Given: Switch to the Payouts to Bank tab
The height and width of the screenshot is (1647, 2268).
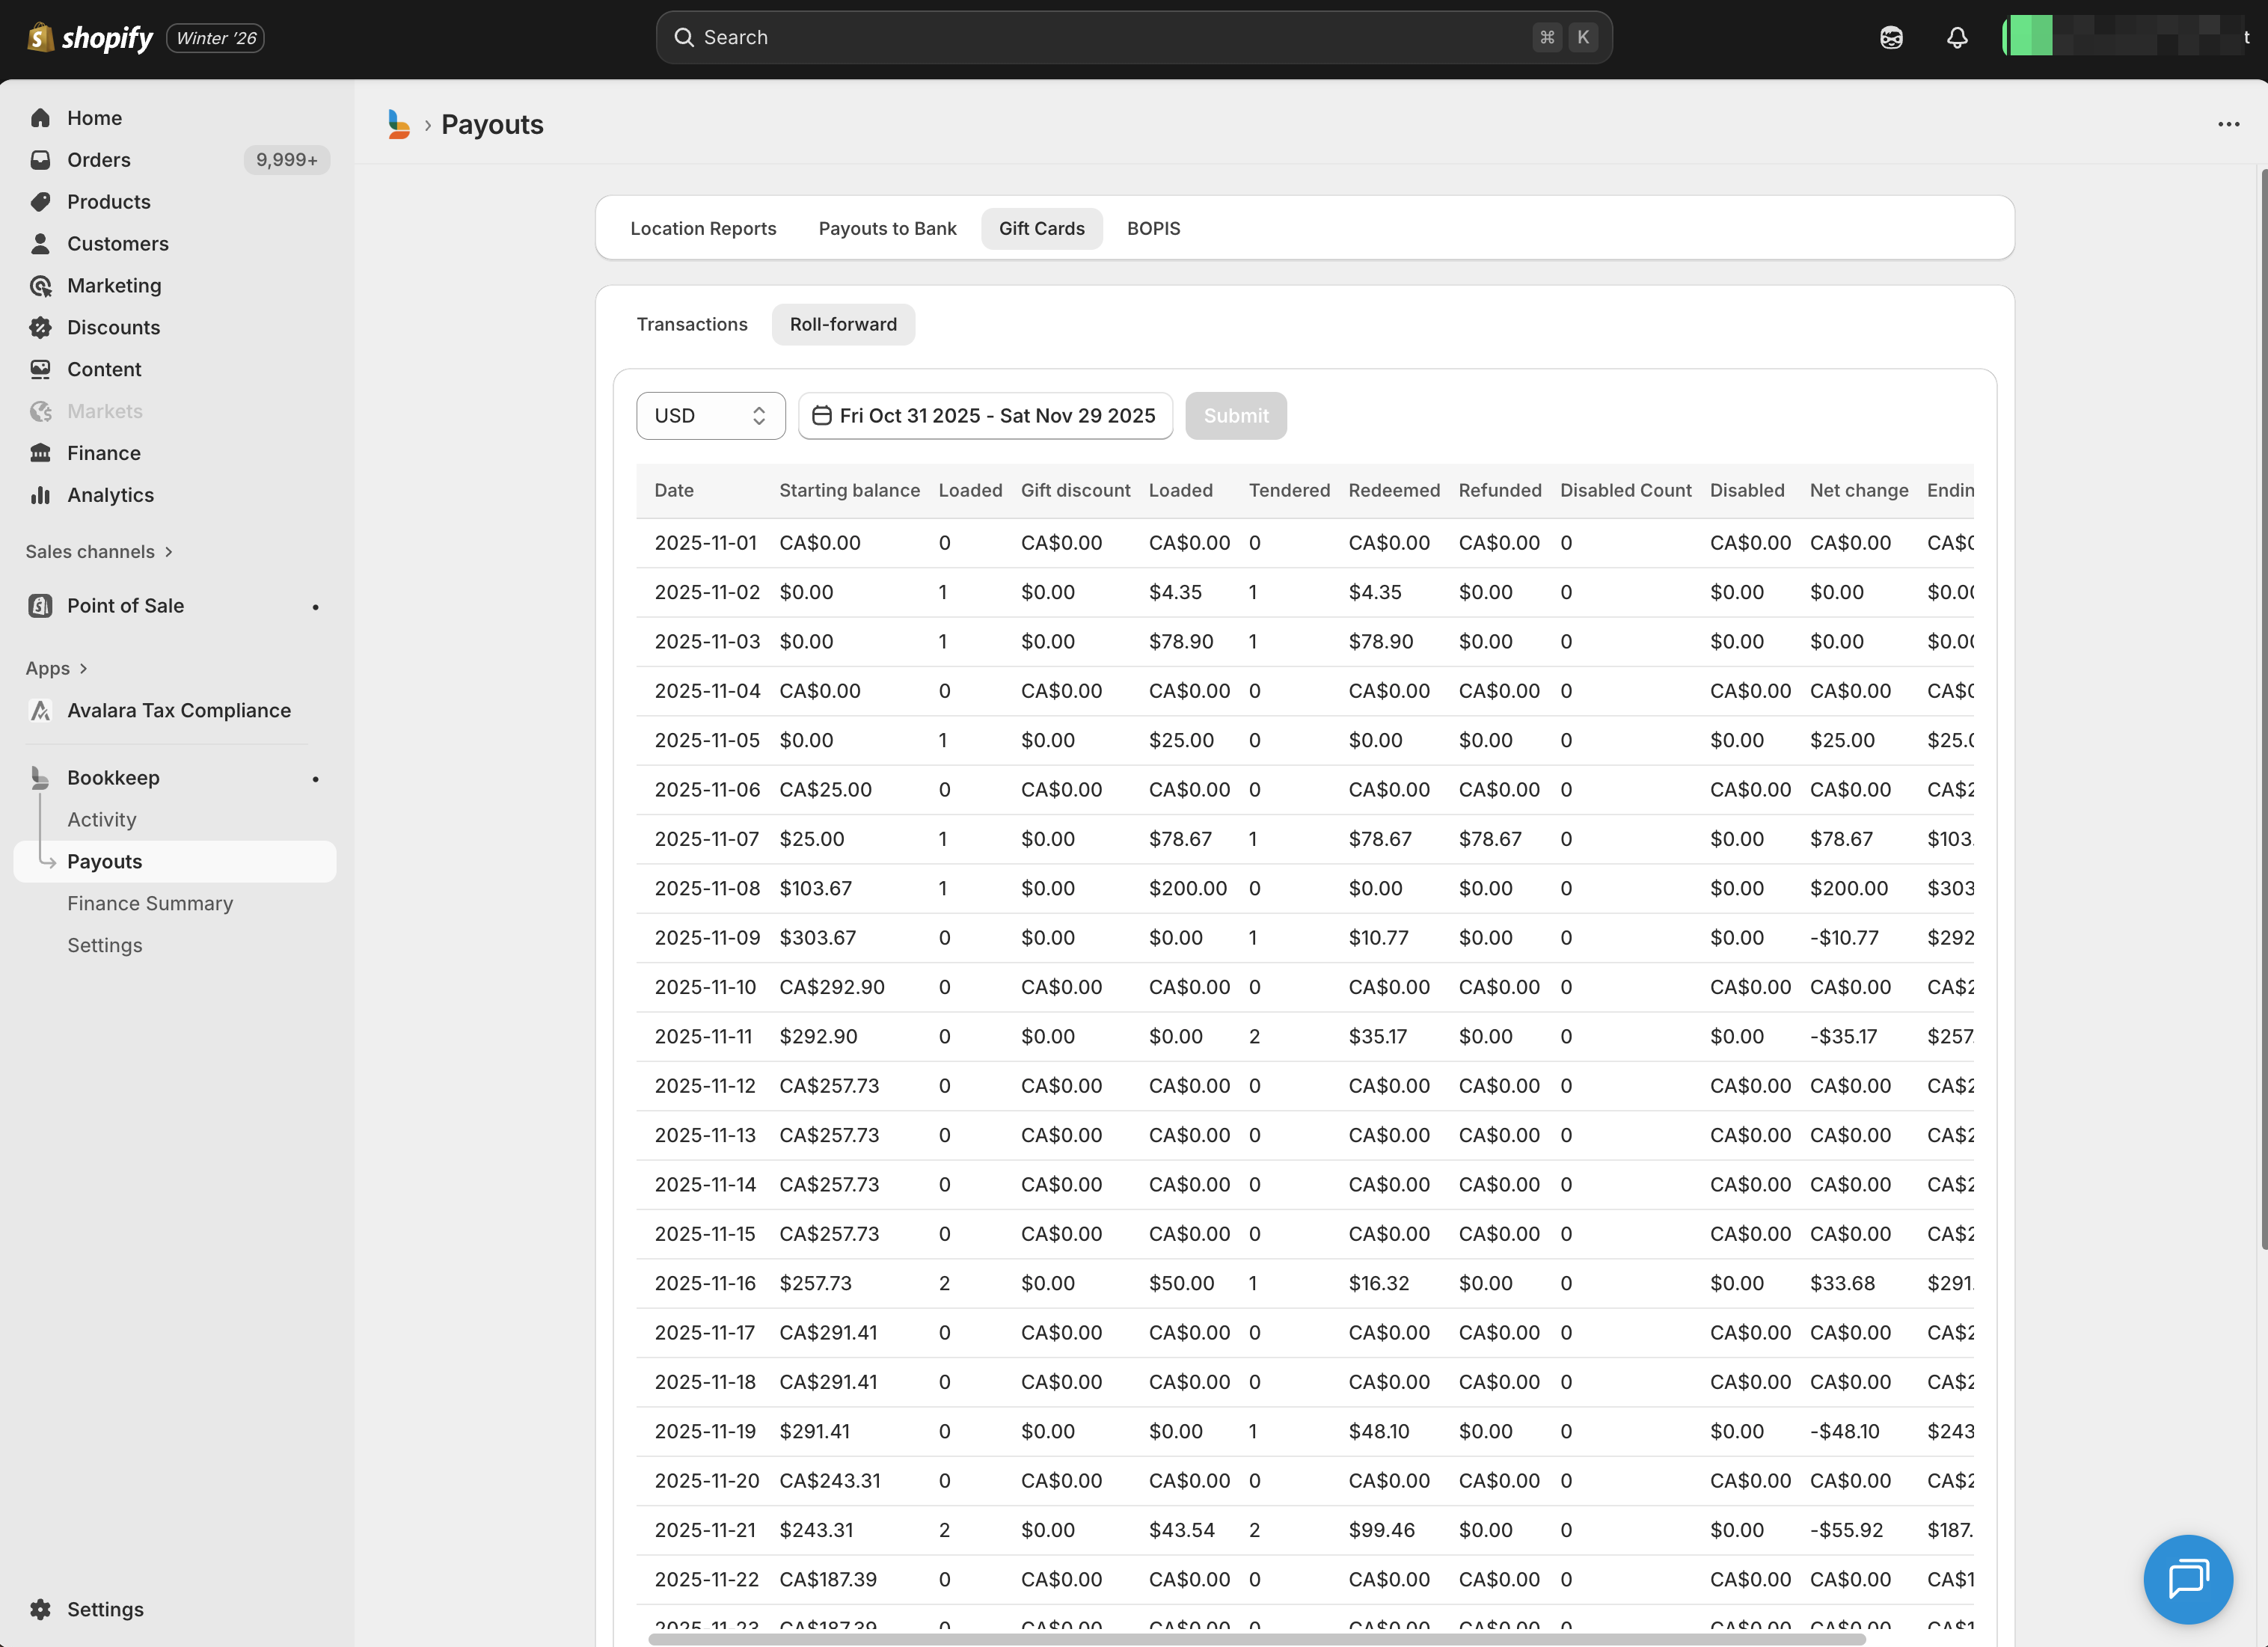Looking at the screenshot, I should pos(887,228).
